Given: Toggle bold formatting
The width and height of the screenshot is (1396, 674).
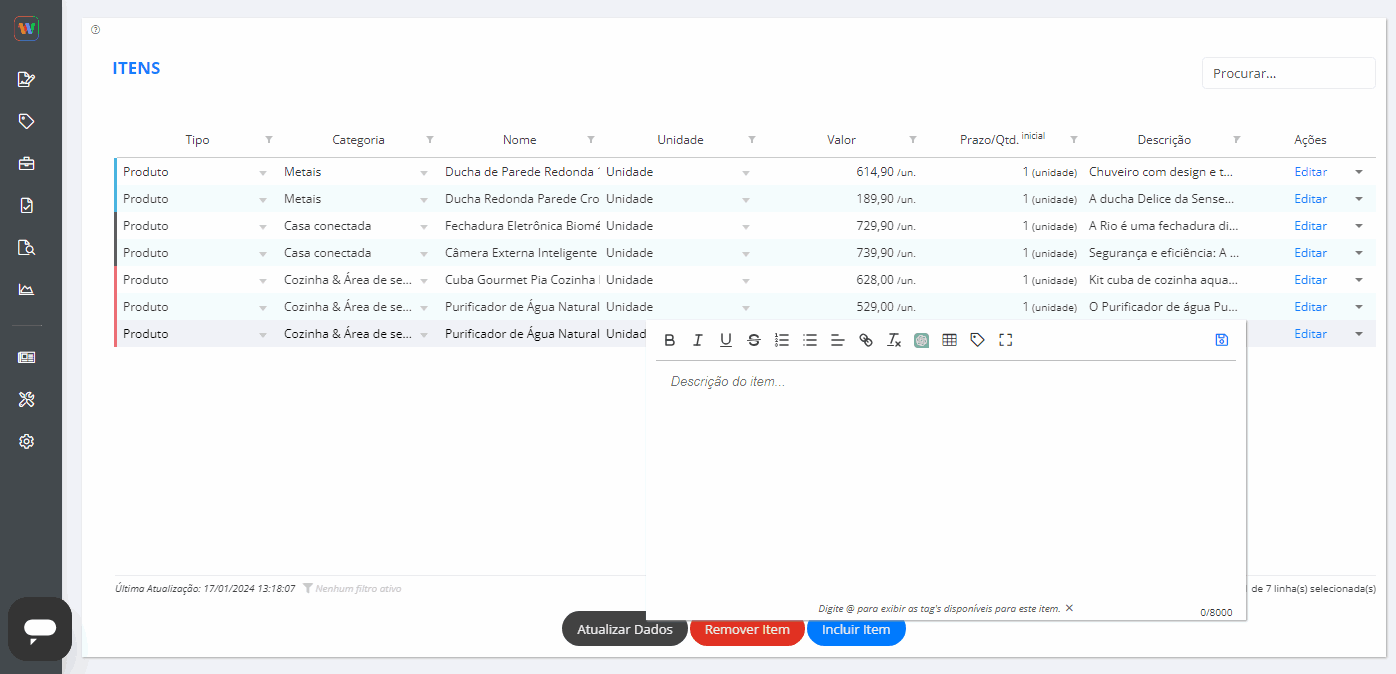Looking at the screenshot, I should [670, 340].
